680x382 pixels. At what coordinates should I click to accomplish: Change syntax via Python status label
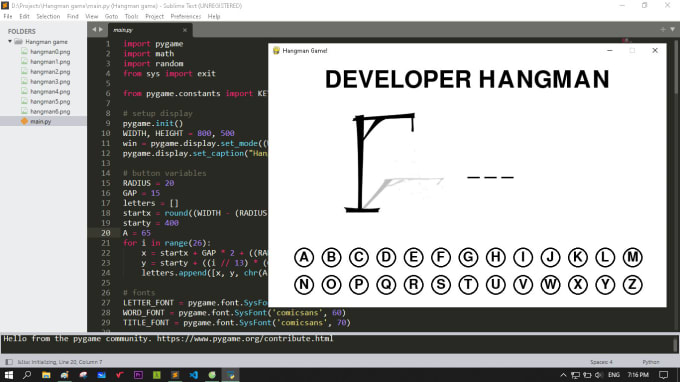click(x=651, y=362)
